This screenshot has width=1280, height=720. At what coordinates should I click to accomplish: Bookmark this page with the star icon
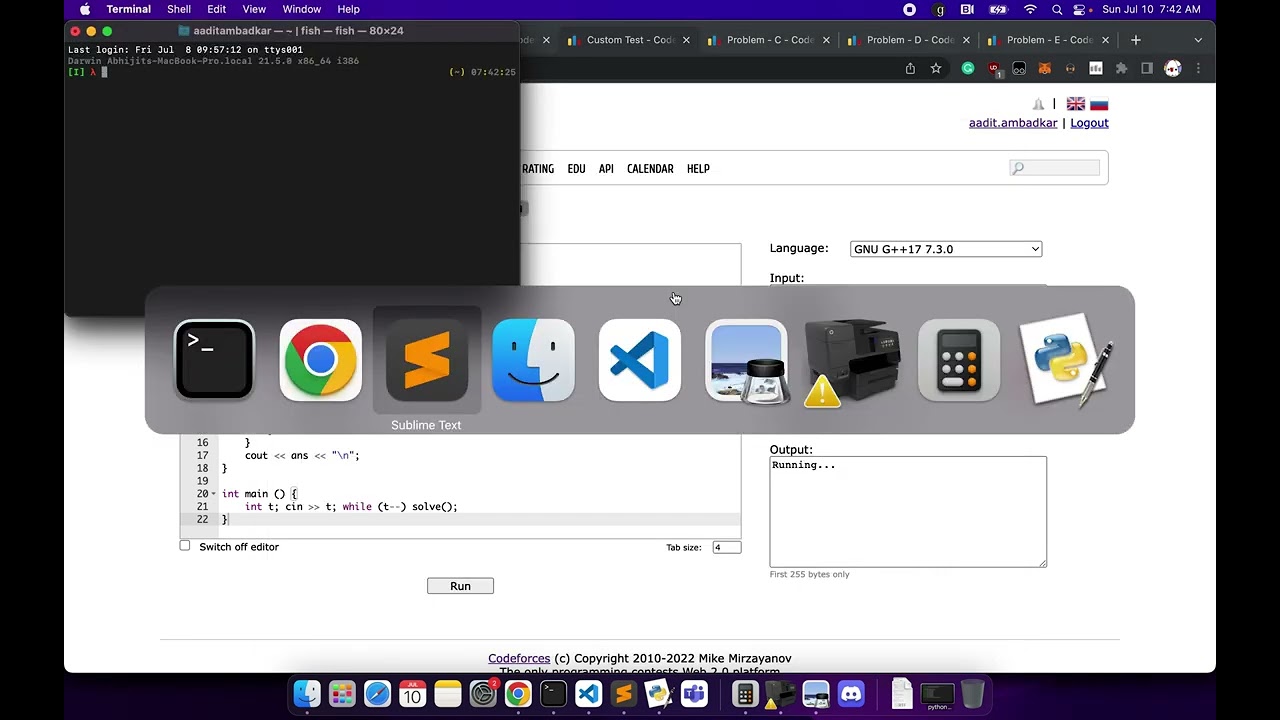click(936, 68)
